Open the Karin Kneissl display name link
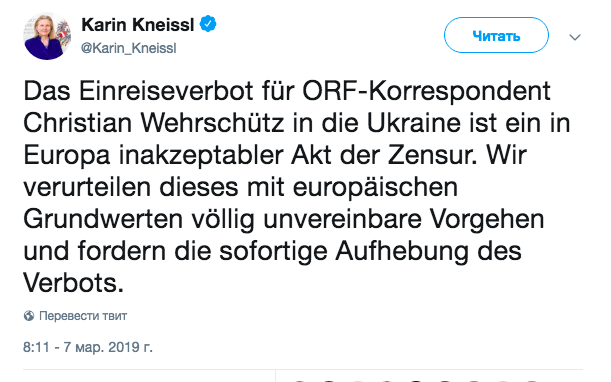Image resolution: width=611 pixels, height=382 pixels. (138, 25)
